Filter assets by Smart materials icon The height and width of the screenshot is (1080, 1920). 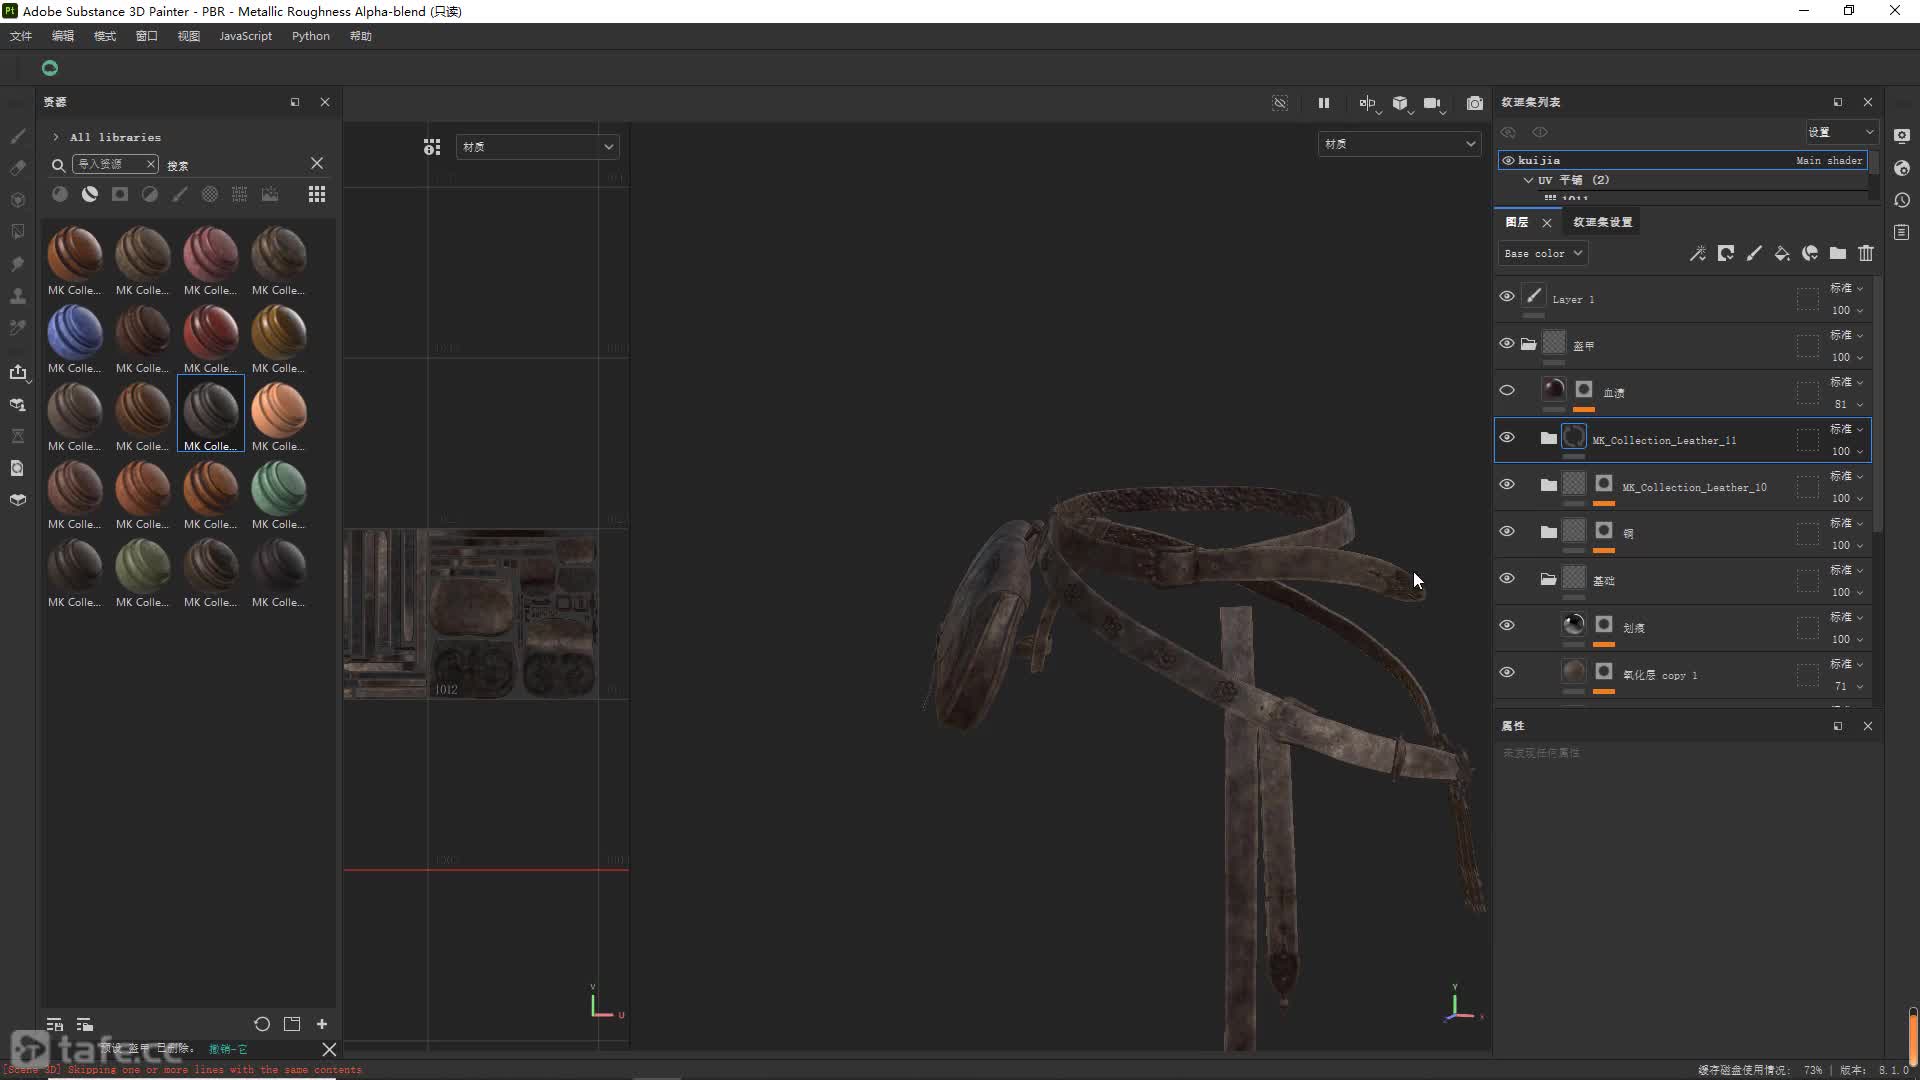point(90,194)
